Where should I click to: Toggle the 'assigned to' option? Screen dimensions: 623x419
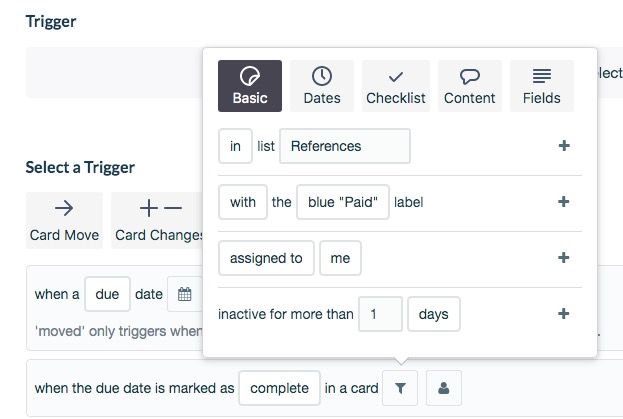[x=266, y=258]
